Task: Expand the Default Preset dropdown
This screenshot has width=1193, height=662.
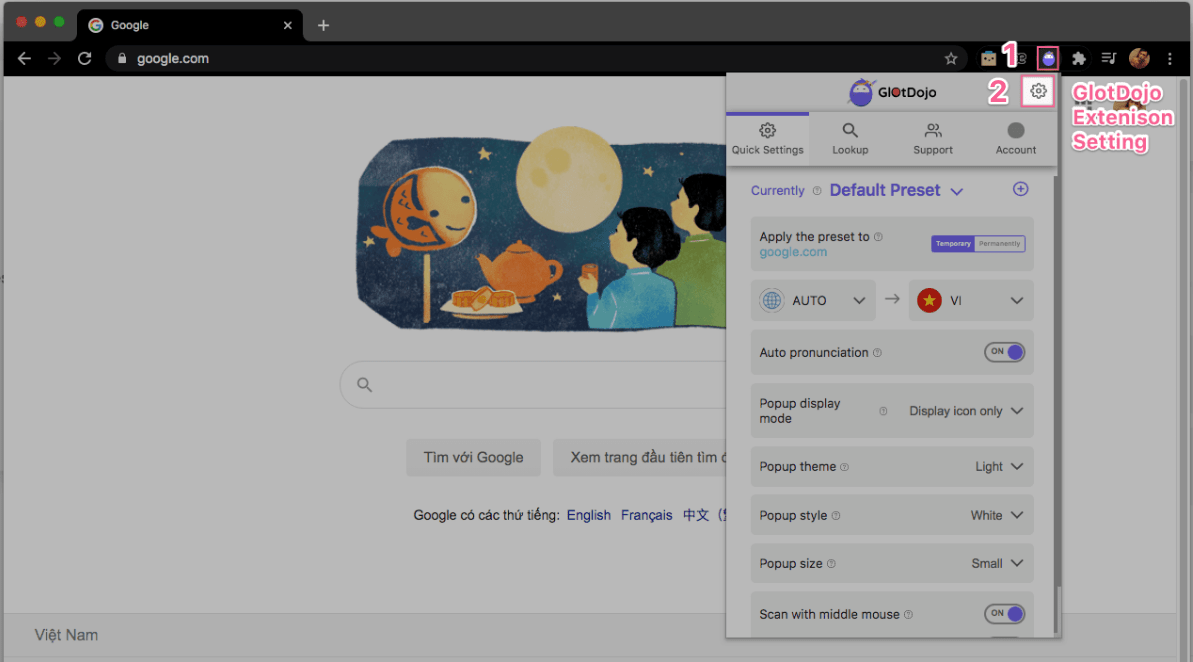Action: [896, 190]
